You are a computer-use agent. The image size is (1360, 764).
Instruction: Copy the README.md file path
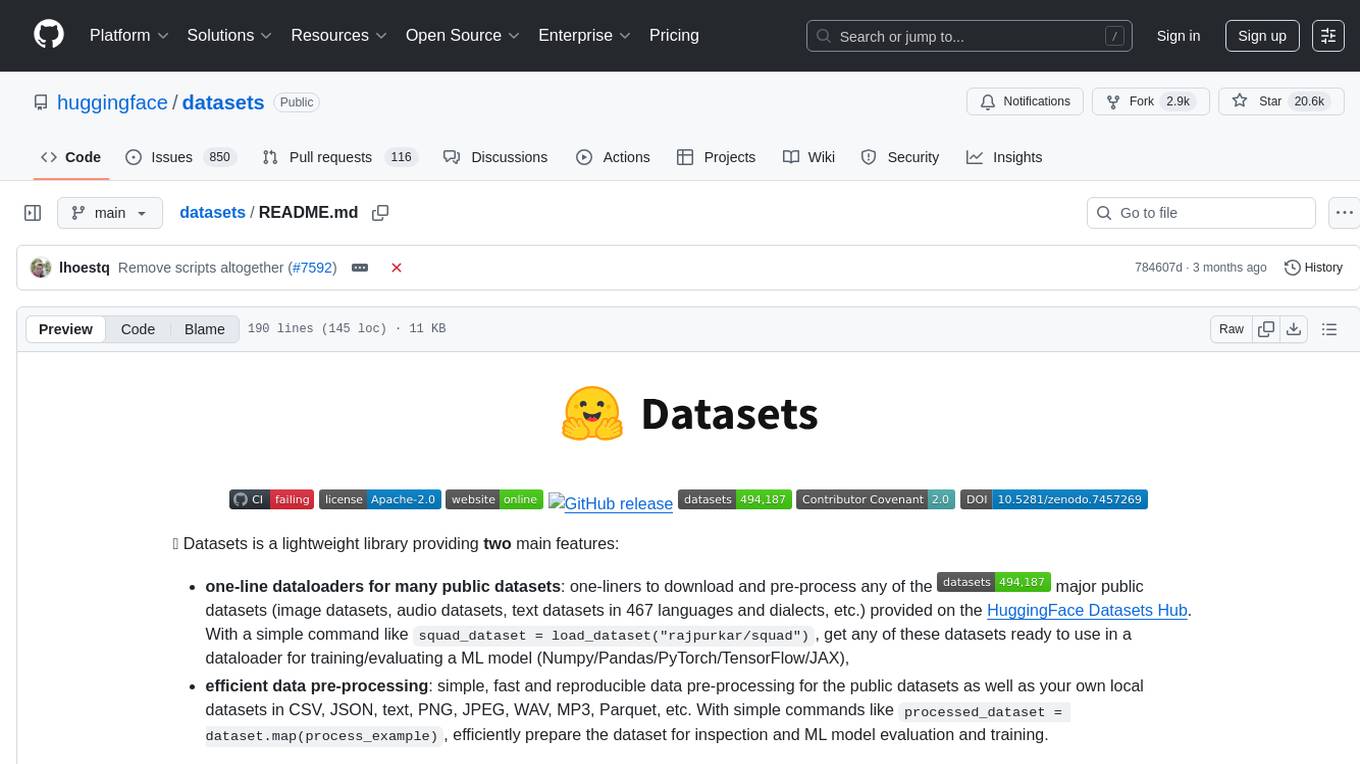point(380,213)
